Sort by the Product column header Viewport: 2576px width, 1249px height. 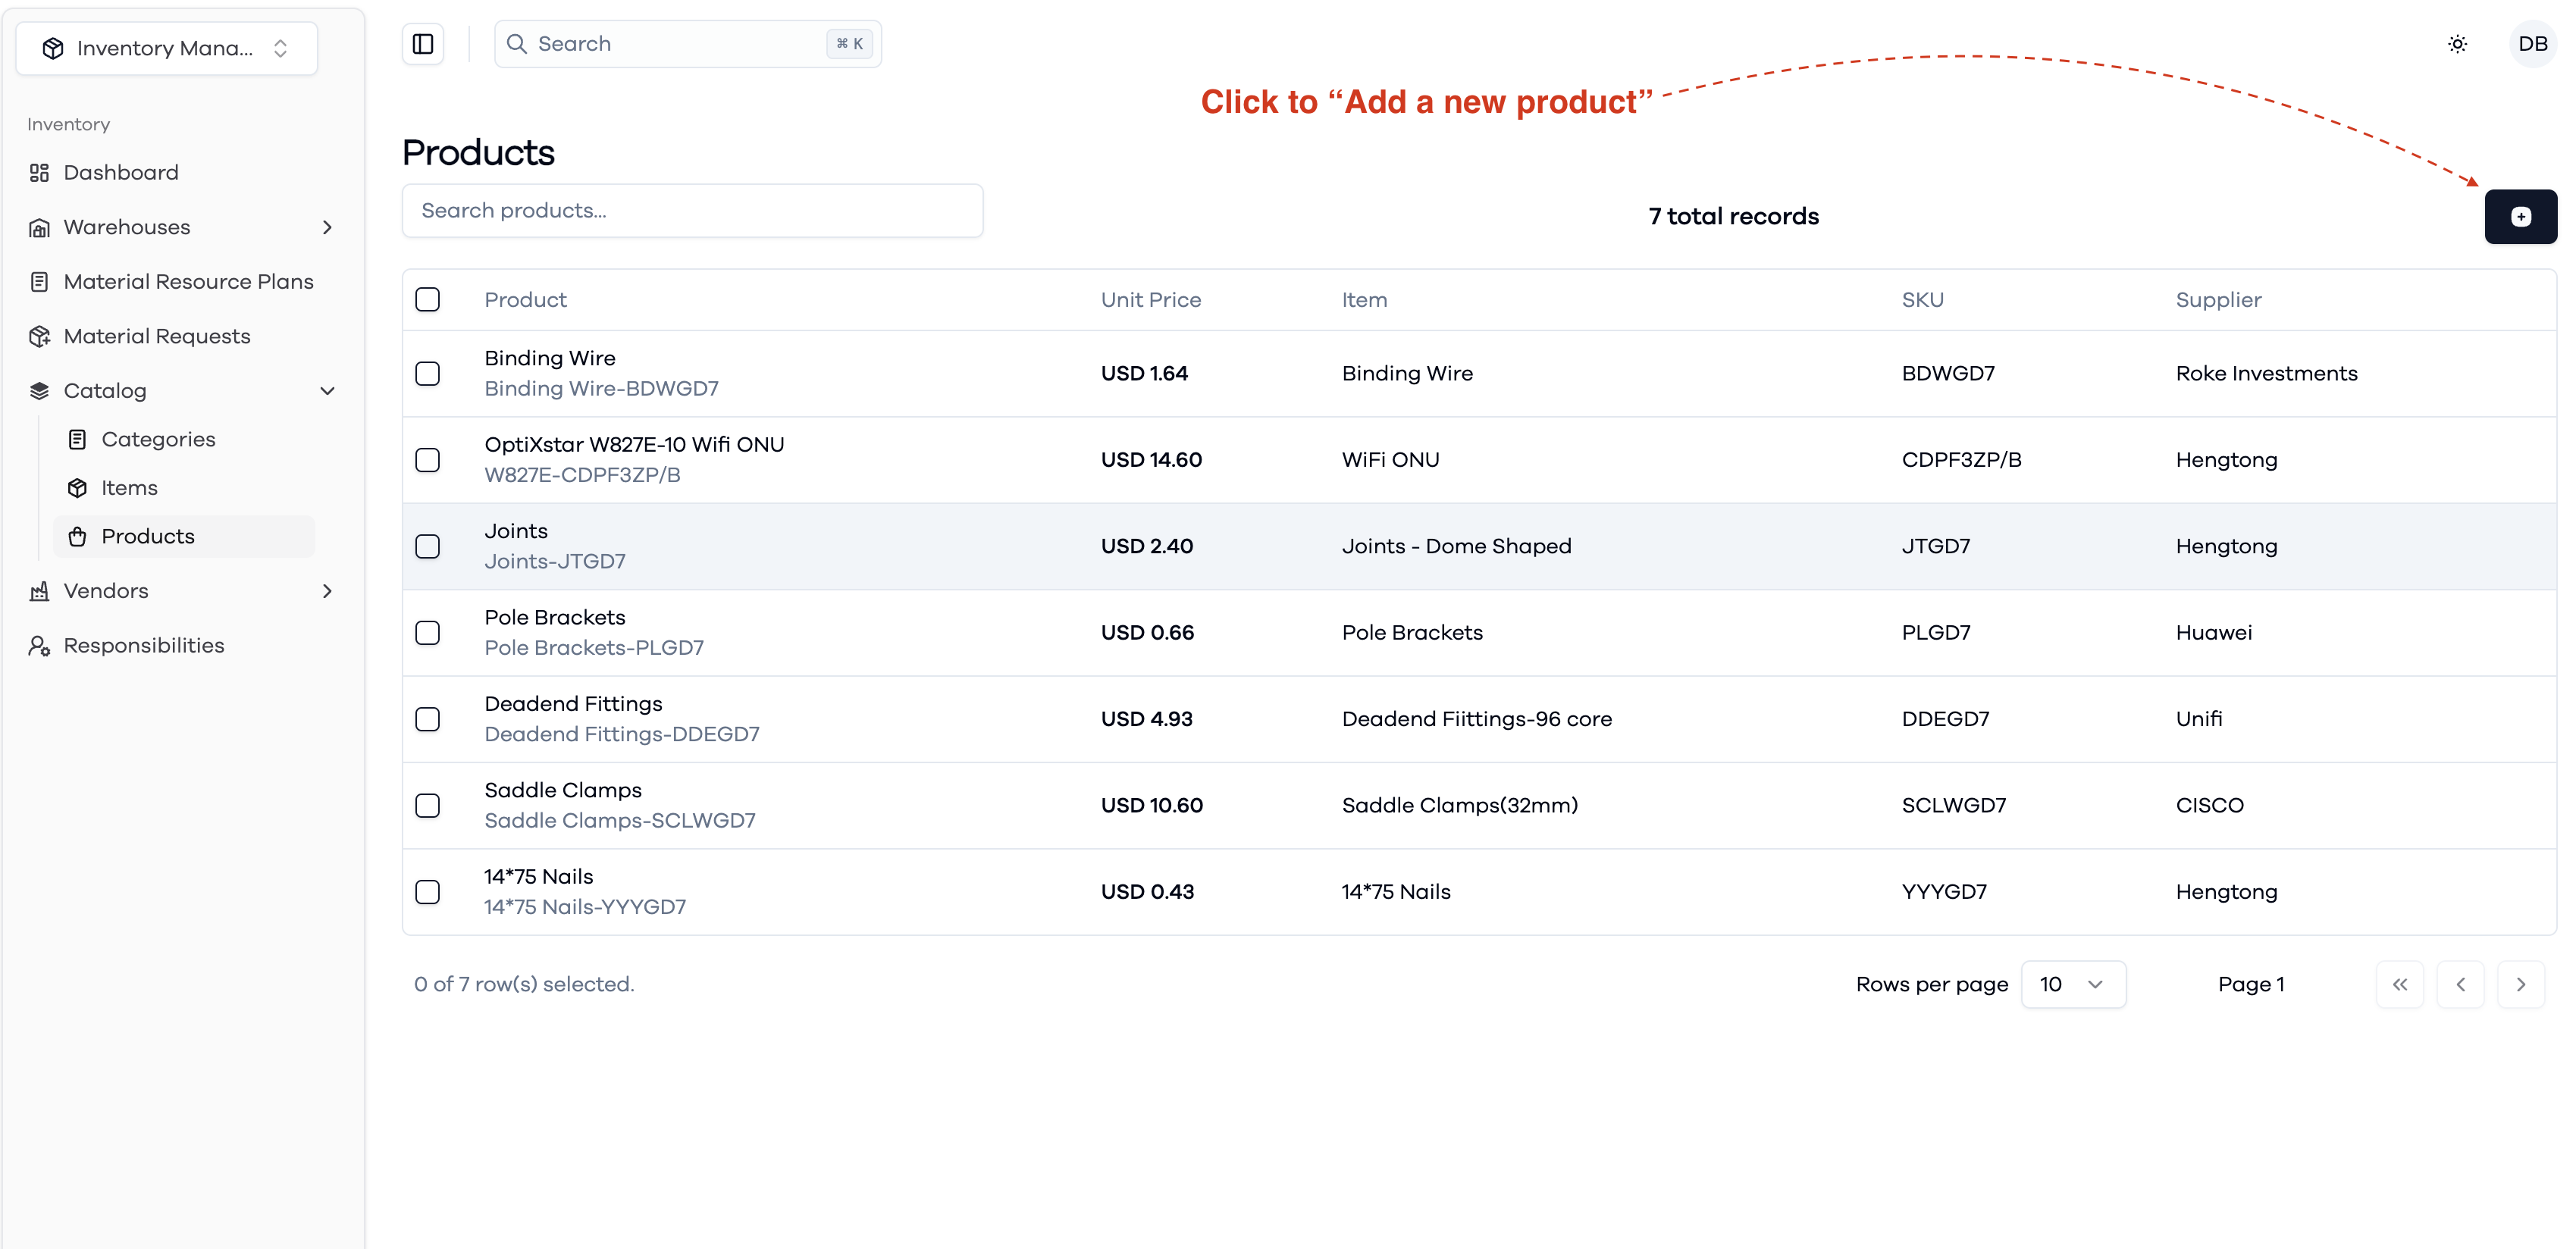click(525, 300)
